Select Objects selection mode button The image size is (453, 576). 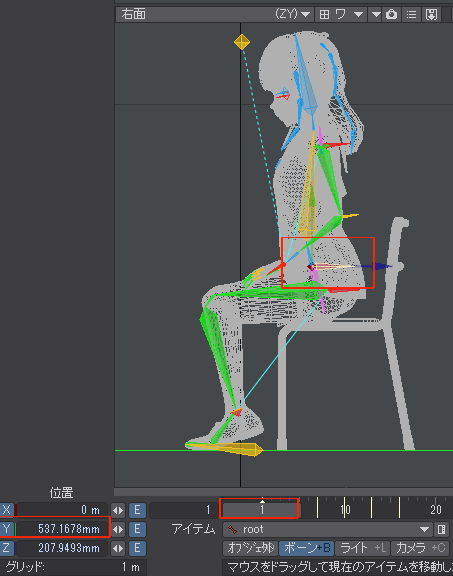pos(251,548)
